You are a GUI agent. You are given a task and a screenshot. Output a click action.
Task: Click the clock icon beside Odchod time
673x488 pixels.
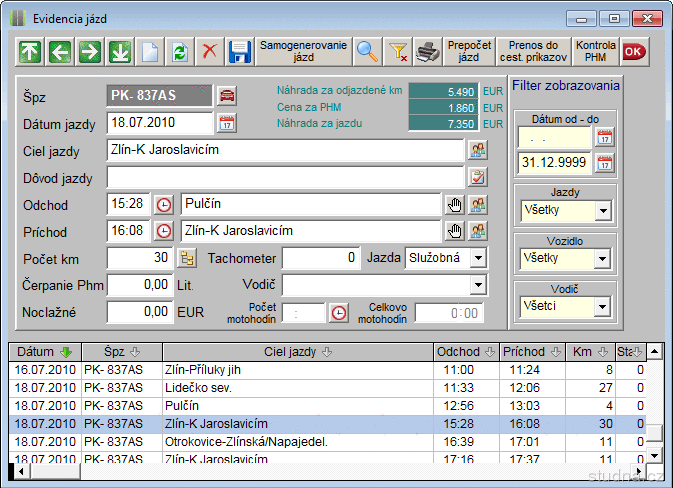point(164,204)
